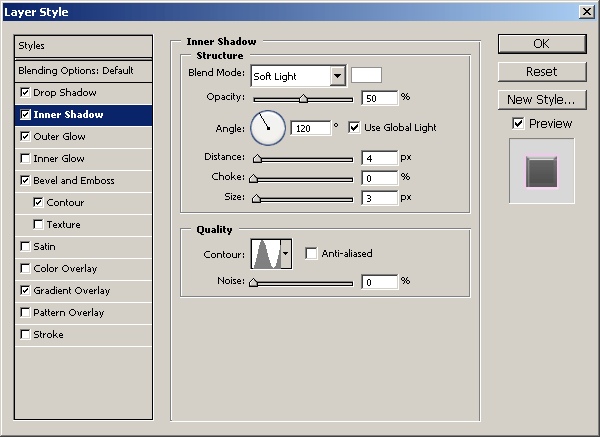This screenshot has width=600, height=437.
Task: Click the OK button
Action: 542,44
